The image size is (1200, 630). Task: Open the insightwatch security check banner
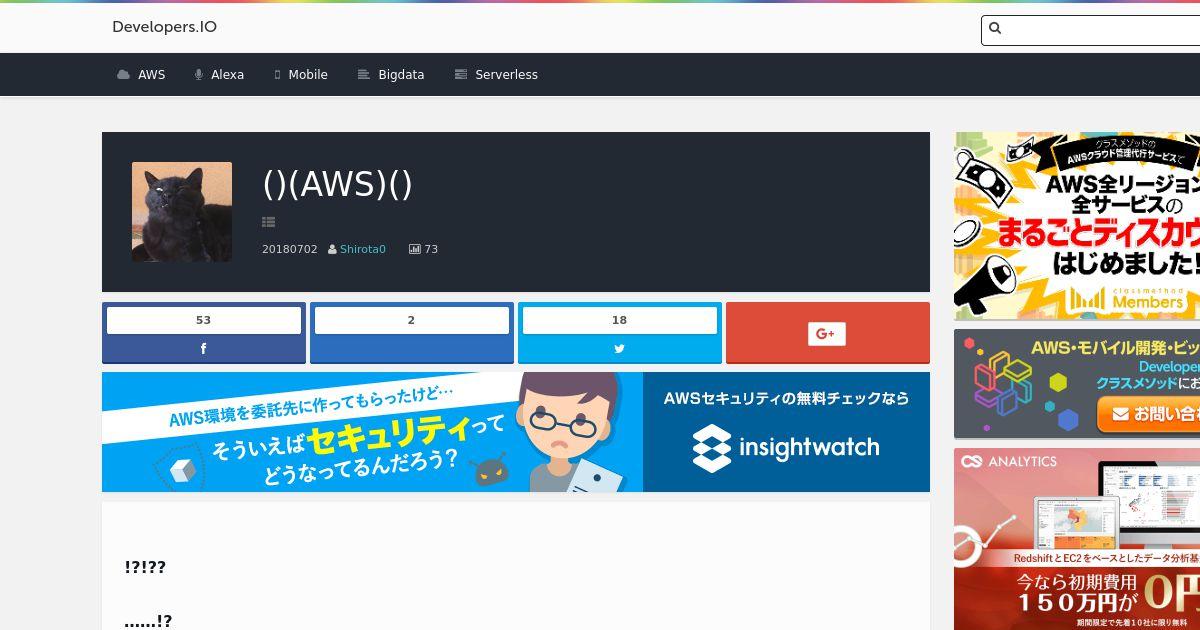click(516, 432)
